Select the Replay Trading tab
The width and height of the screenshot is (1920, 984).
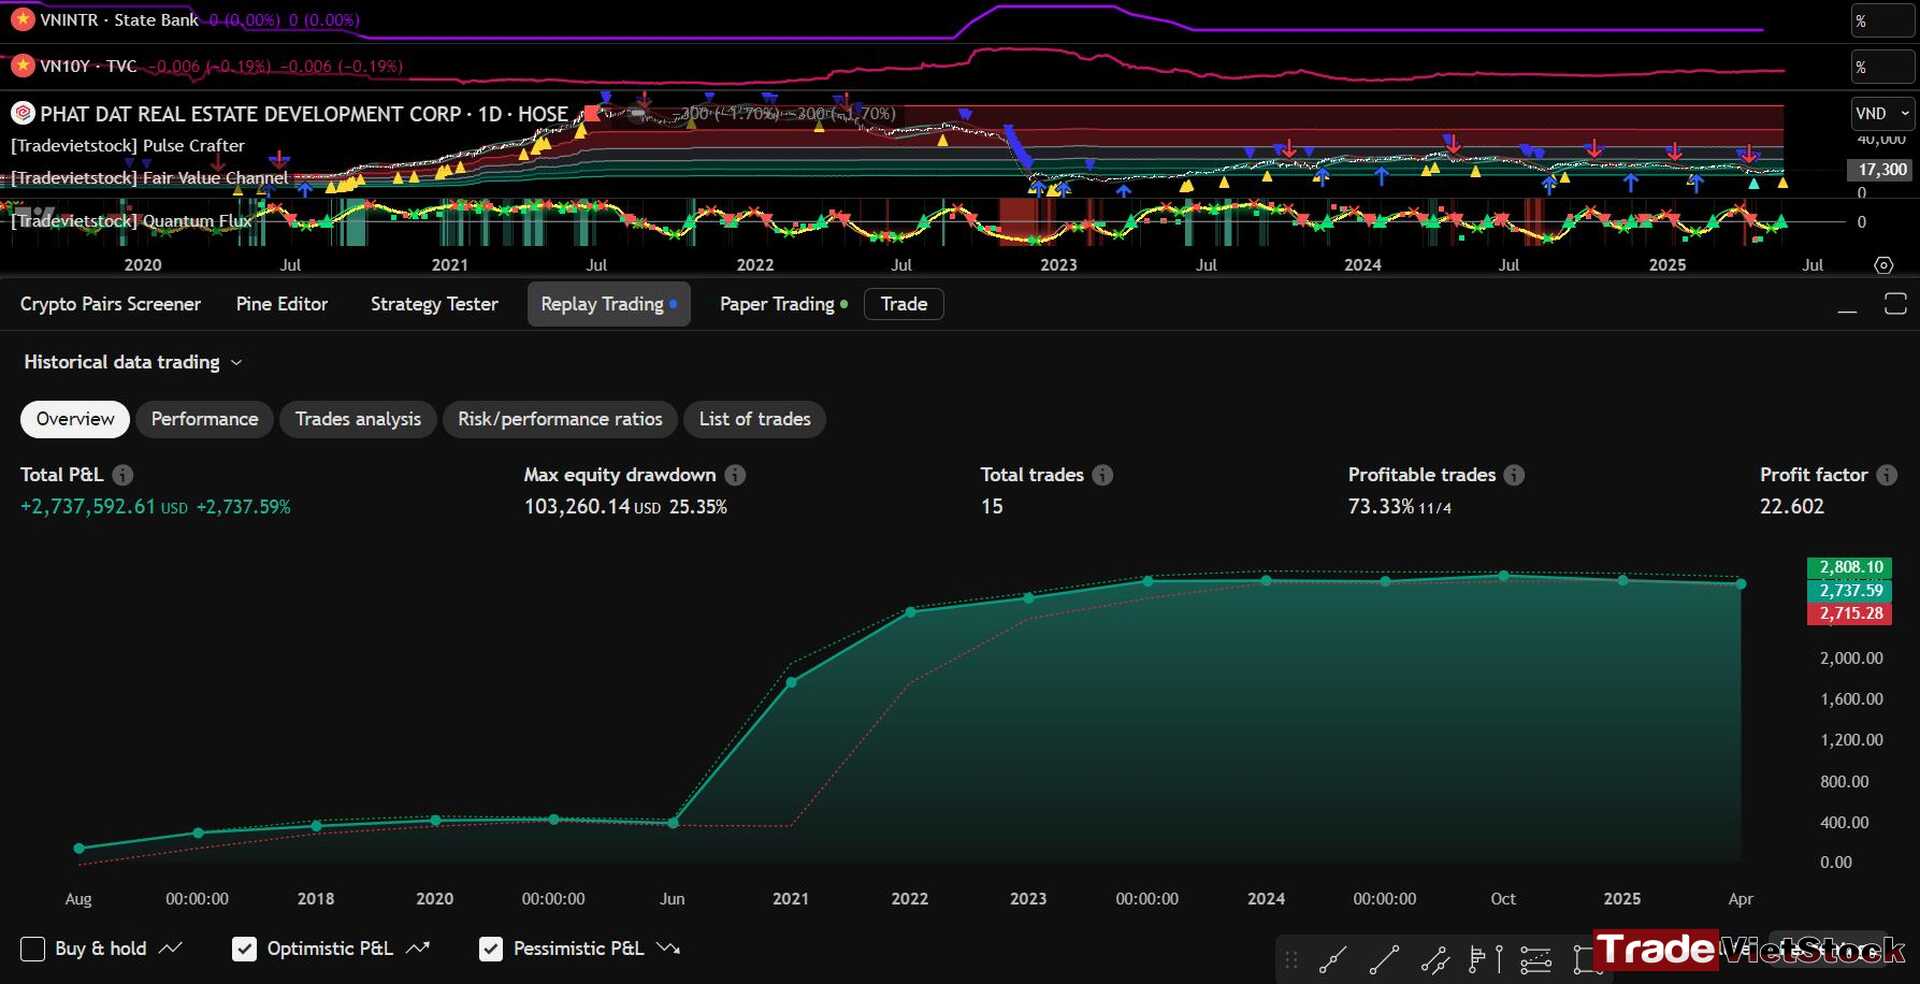609,304
